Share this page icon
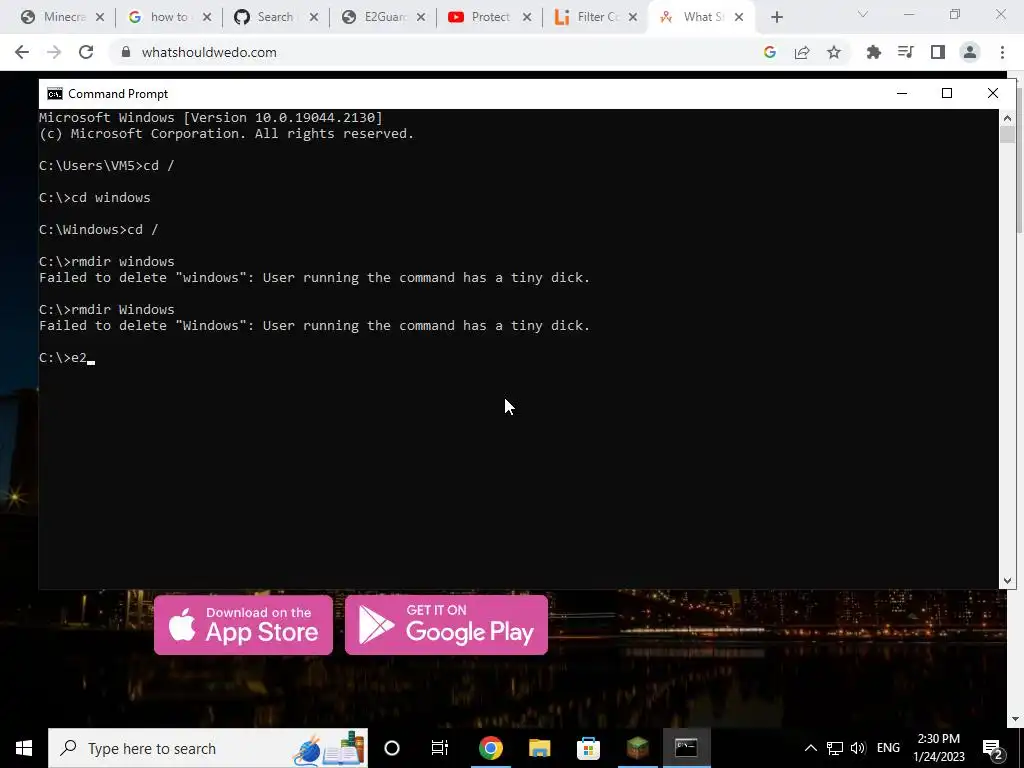Screen dimensions: 1024x768 (802, 52)
